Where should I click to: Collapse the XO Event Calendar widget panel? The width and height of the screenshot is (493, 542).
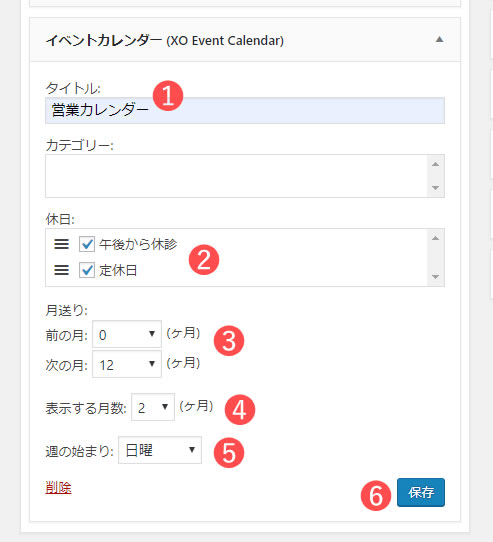tap(439, 39)
